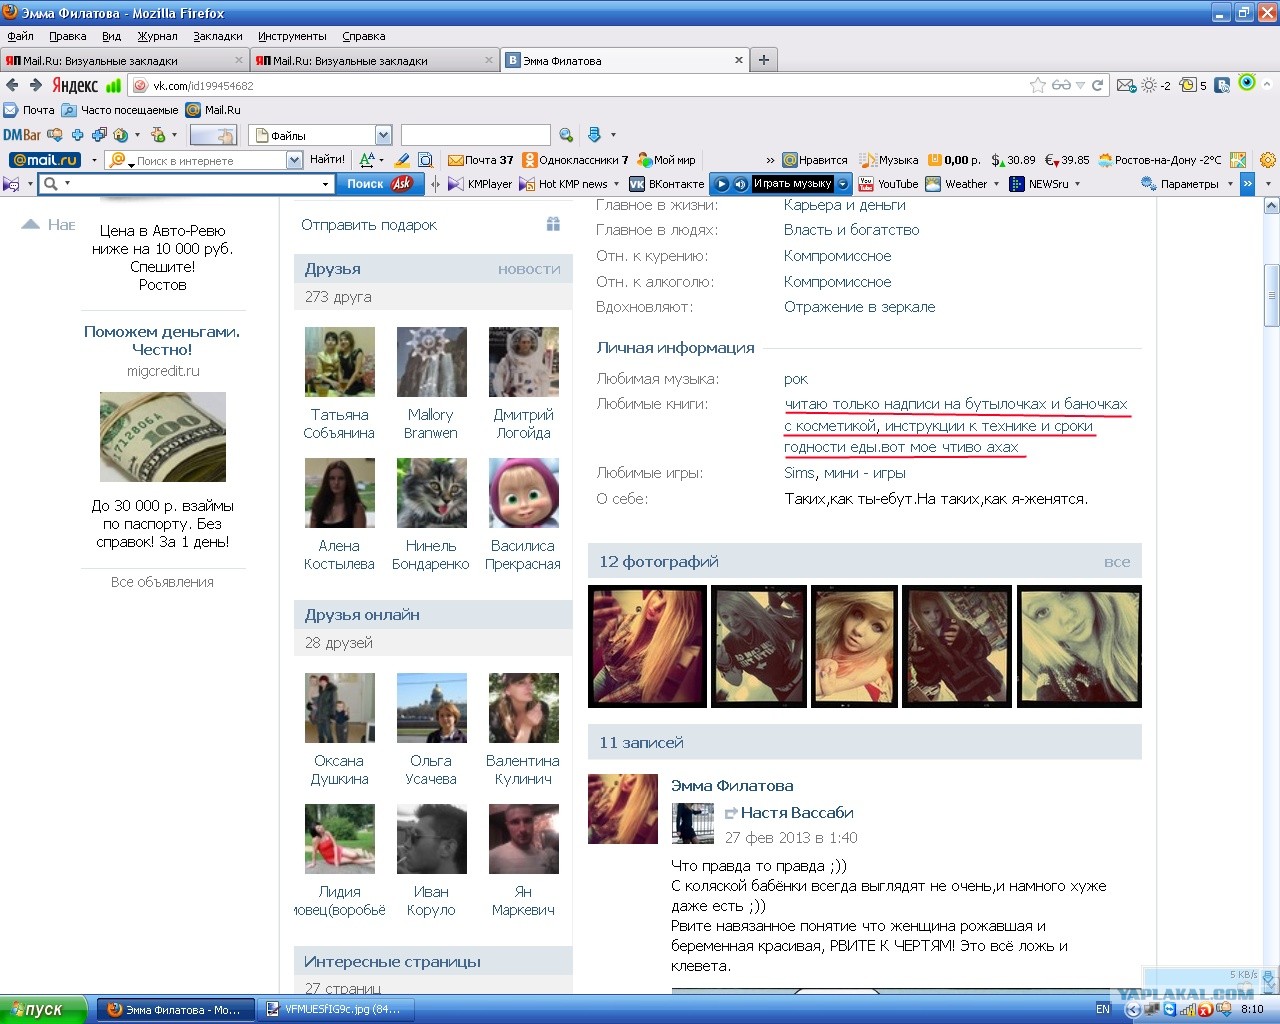The width and height of the screenshot is (1280, 1024).
Task: Open the Закладки menu
Action: pyautogui.click(x=218, y=36)
